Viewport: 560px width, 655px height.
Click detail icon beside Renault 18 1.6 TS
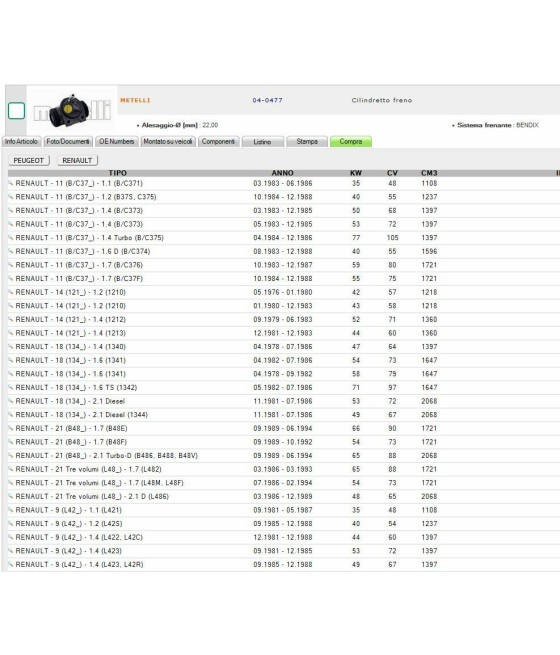point(11,388)
